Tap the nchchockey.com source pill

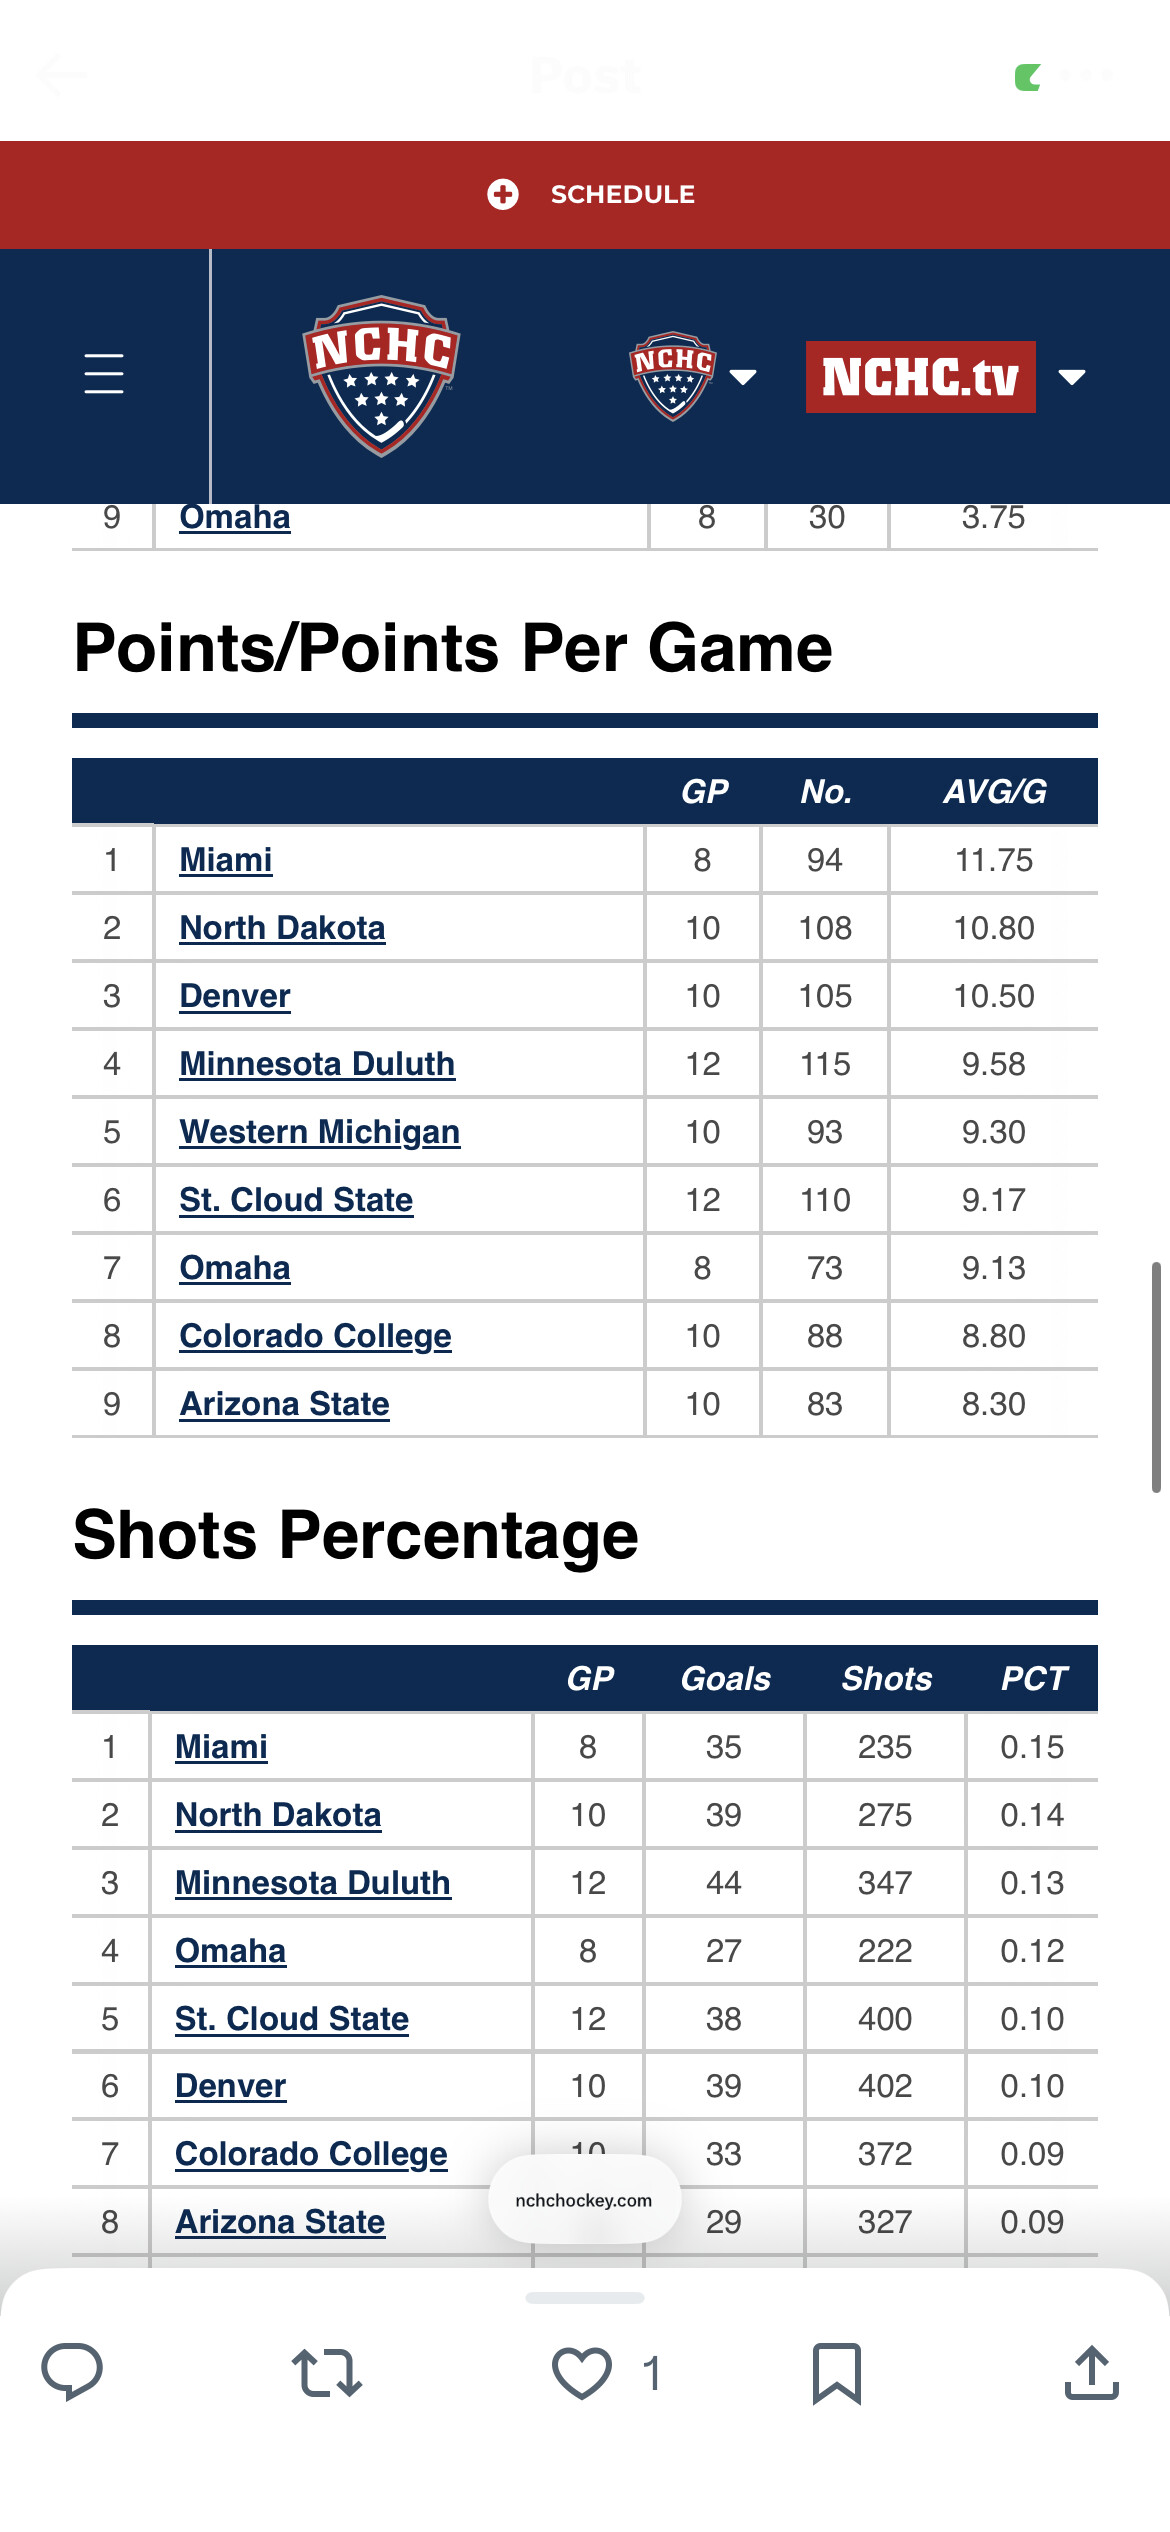584,2200
